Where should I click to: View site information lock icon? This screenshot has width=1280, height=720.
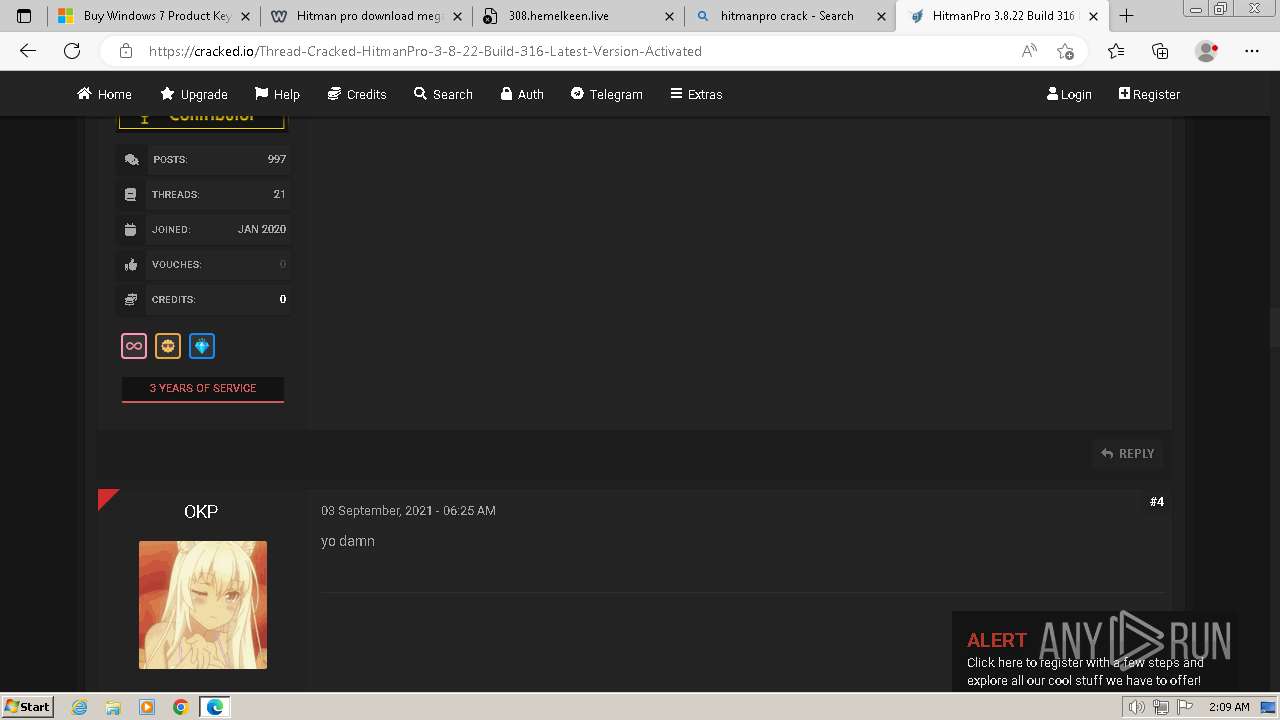pyautogui.click(x=125, y=51)
